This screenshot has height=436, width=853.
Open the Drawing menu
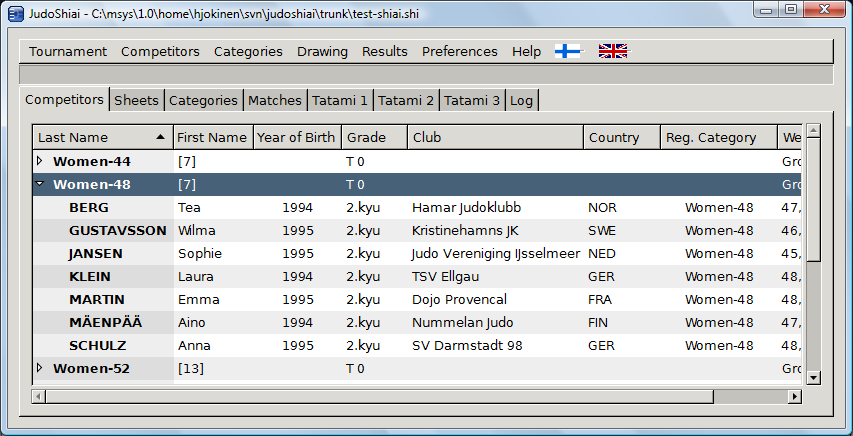322,51
